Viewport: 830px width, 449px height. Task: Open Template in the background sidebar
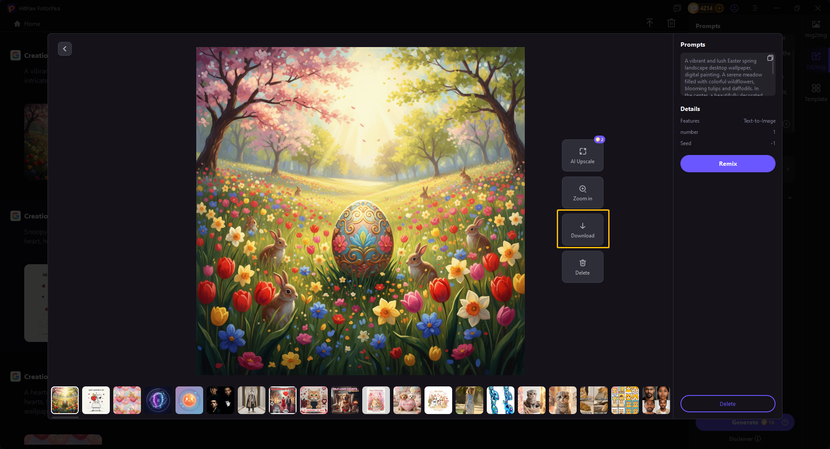click(816, 92)
